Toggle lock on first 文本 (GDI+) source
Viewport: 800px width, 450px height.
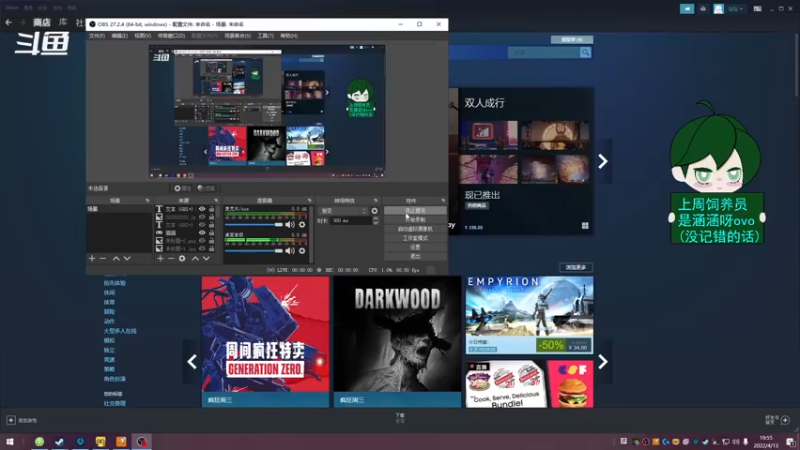[211, 209]
